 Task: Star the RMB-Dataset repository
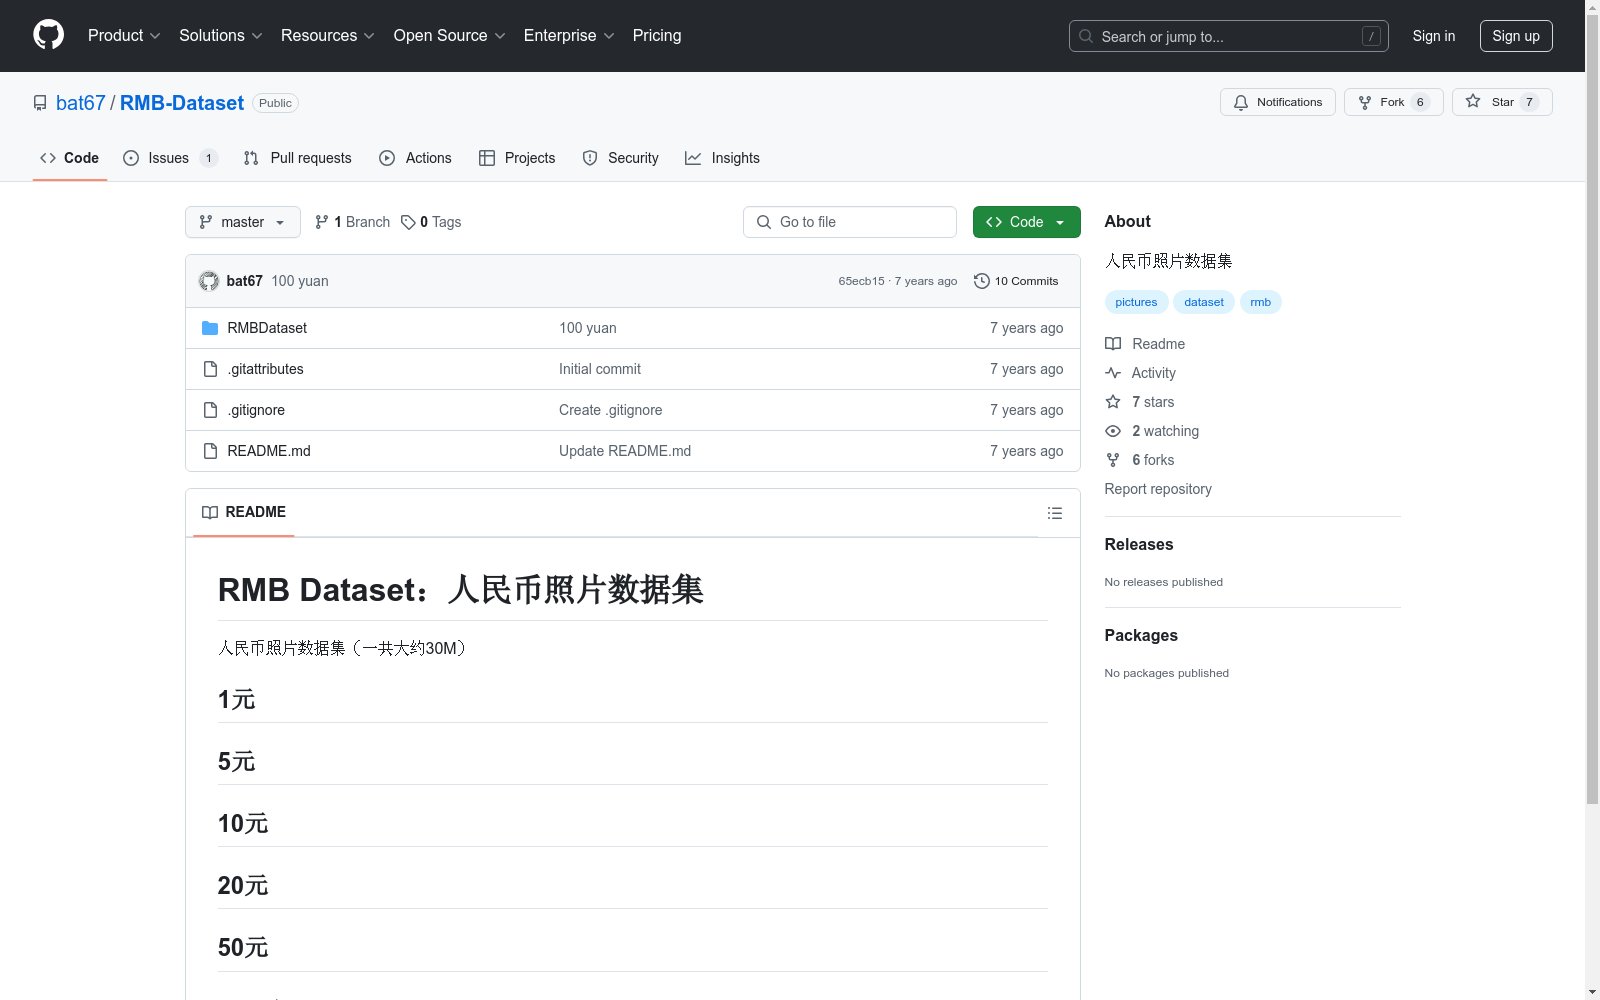(x=1502, y=102)
